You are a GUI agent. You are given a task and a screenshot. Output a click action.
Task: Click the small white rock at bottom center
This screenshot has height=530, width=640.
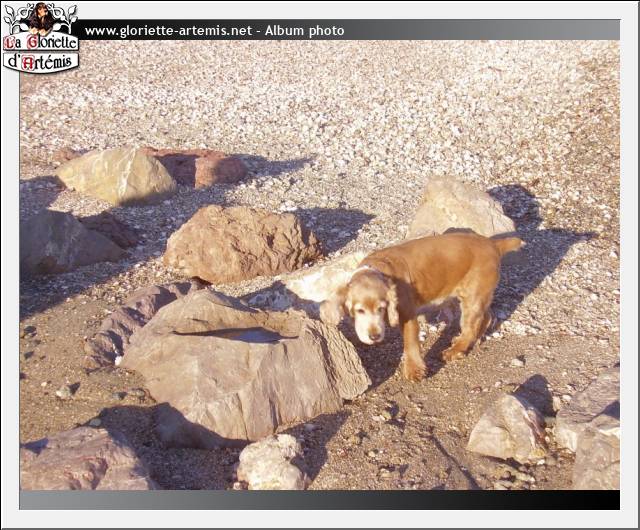pos(271,463)
